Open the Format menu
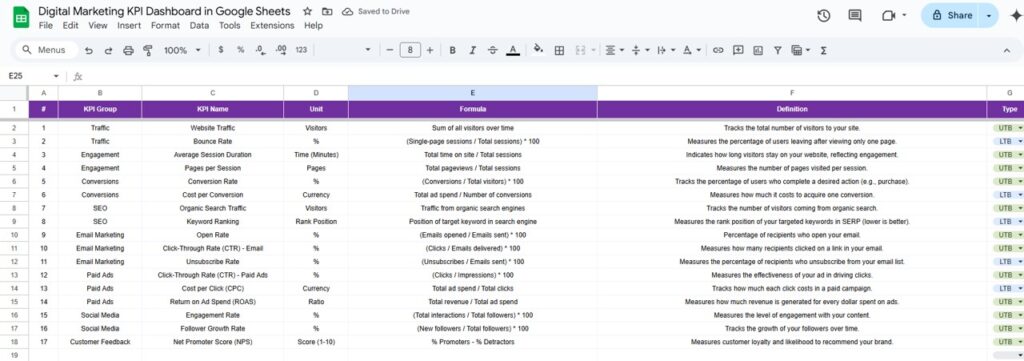Viewport: 1024px width, 361px height. 165,25
